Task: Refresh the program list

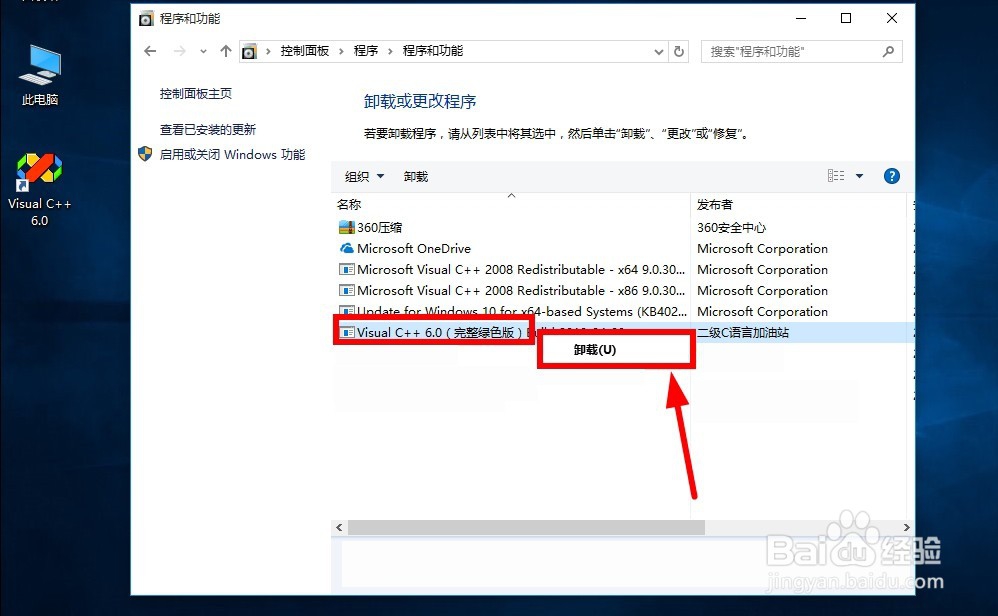Action: click(679, 52)
